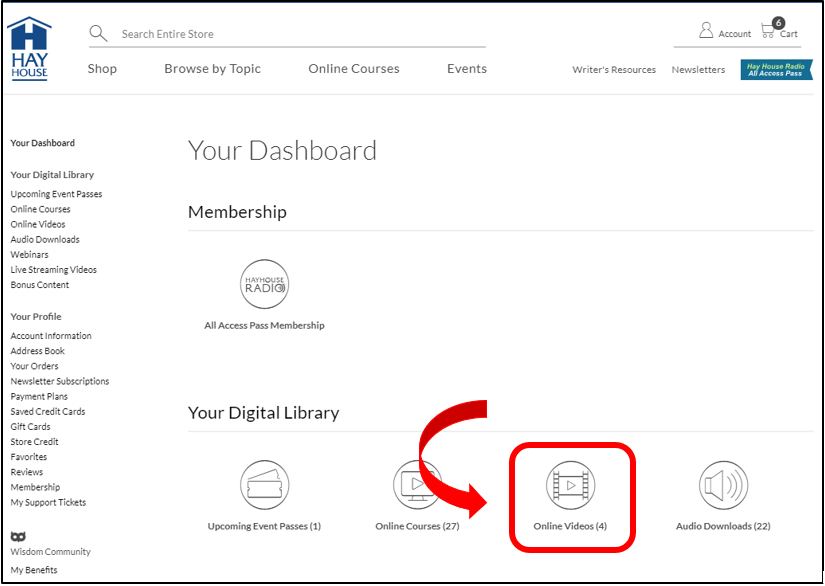Open the shopping cart icon
The image size is (825, 586).
[769, 30]
